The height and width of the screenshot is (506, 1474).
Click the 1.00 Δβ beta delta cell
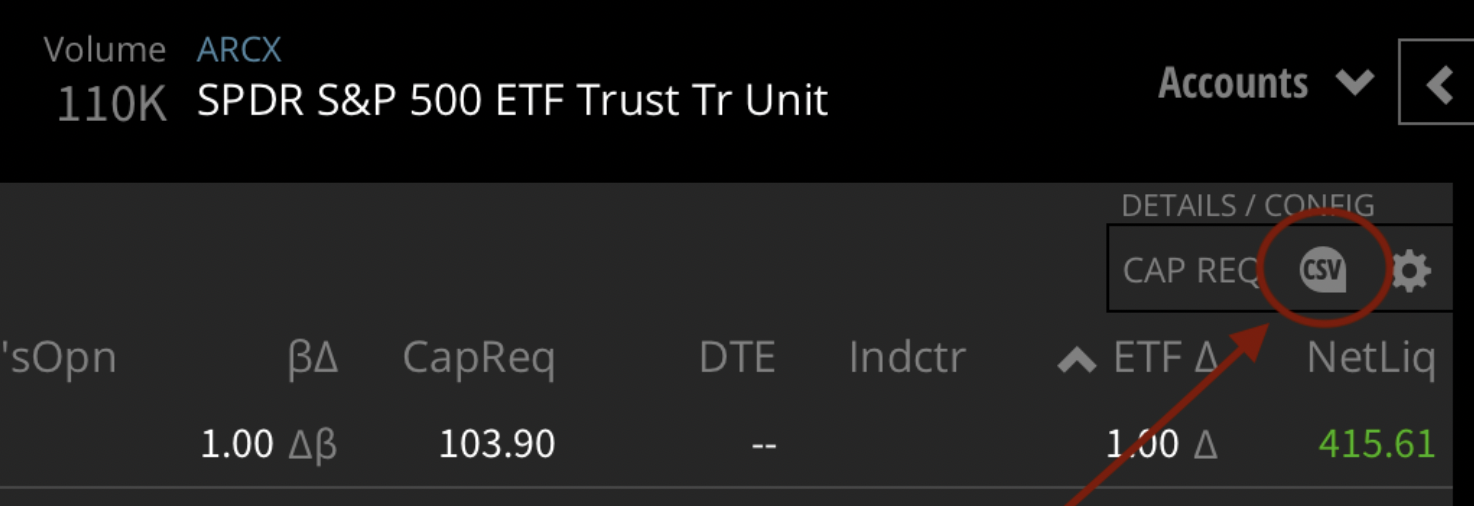[x=268, y=443]
